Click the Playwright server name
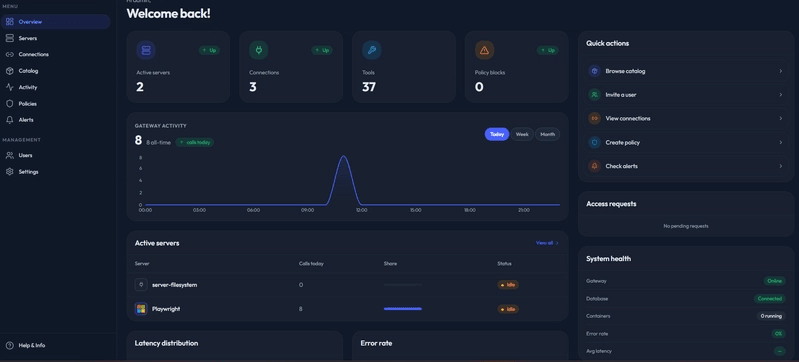 166,309
